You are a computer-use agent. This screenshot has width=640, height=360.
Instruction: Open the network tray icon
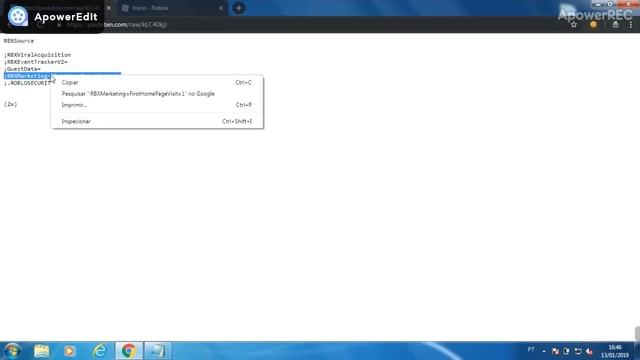pyautogui.click(x=578, y=351)
